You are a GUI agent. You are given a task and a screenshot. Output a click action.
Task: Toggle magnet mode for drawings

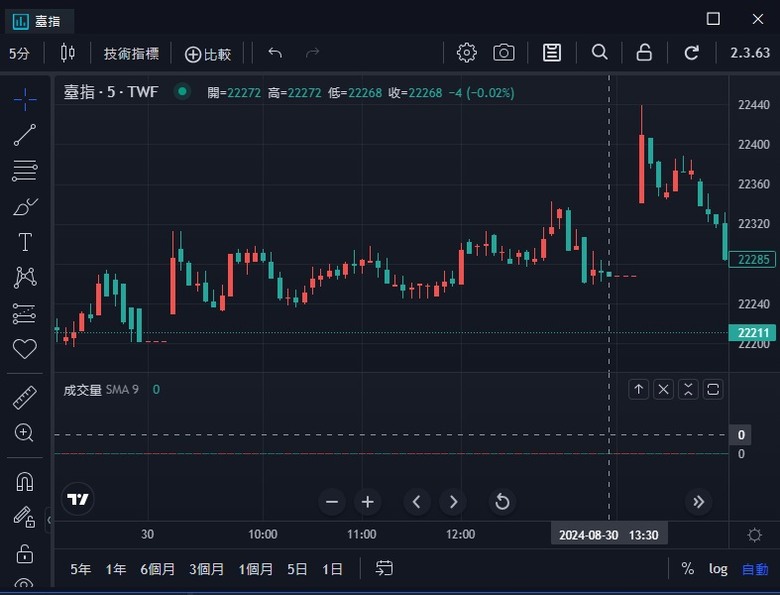click(x=24, y=482)
